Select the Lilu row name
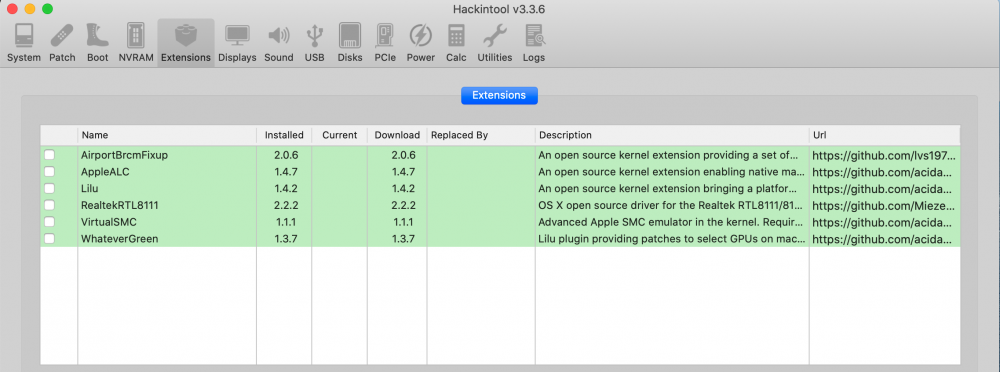 pyautogui.click(x=90, y=188)
